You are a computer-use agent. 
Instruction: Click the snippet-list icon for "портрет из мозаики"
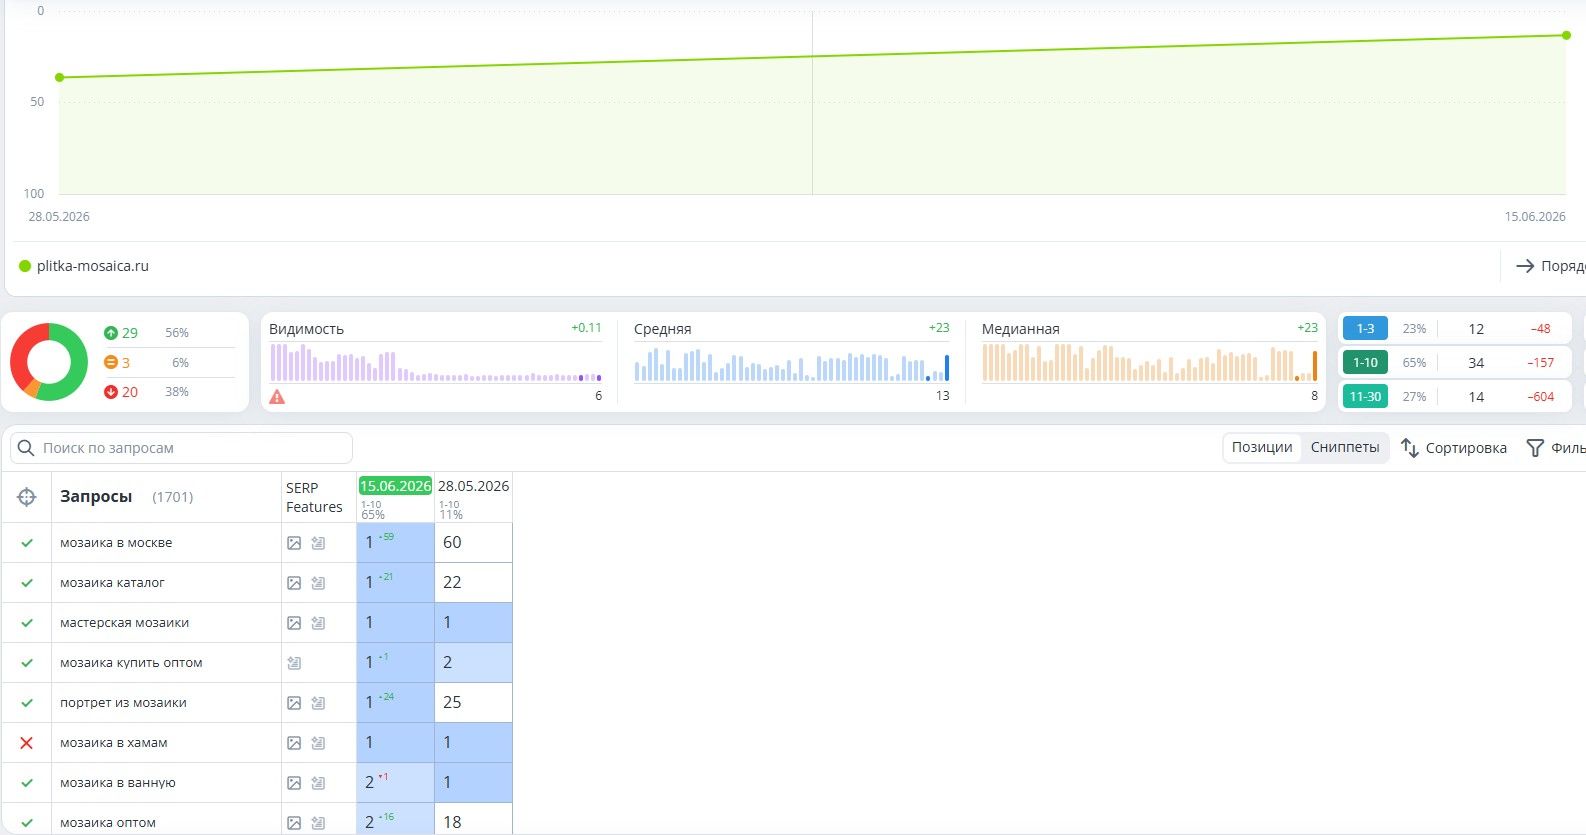318,703
